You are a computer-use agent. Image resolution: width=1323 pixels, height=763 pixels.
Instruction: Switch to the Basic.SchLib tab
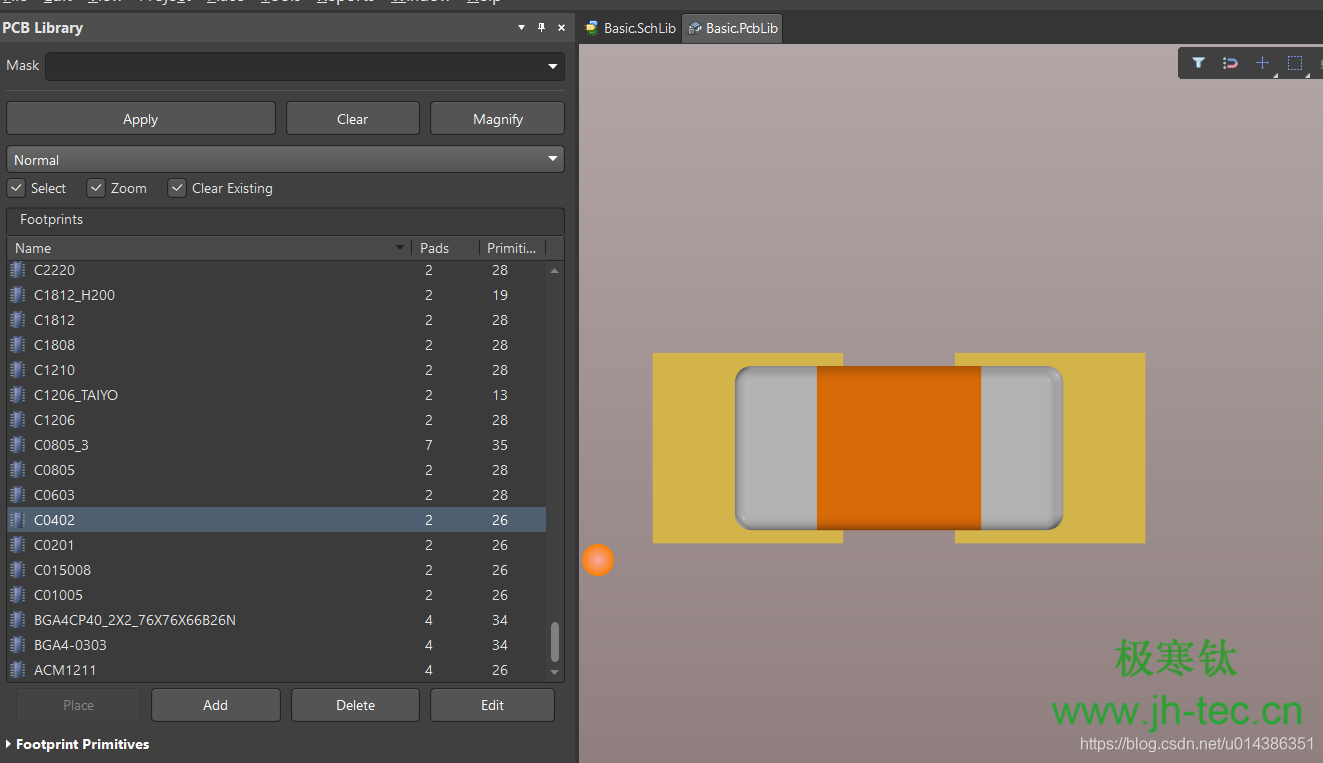(x=631, y=28)
